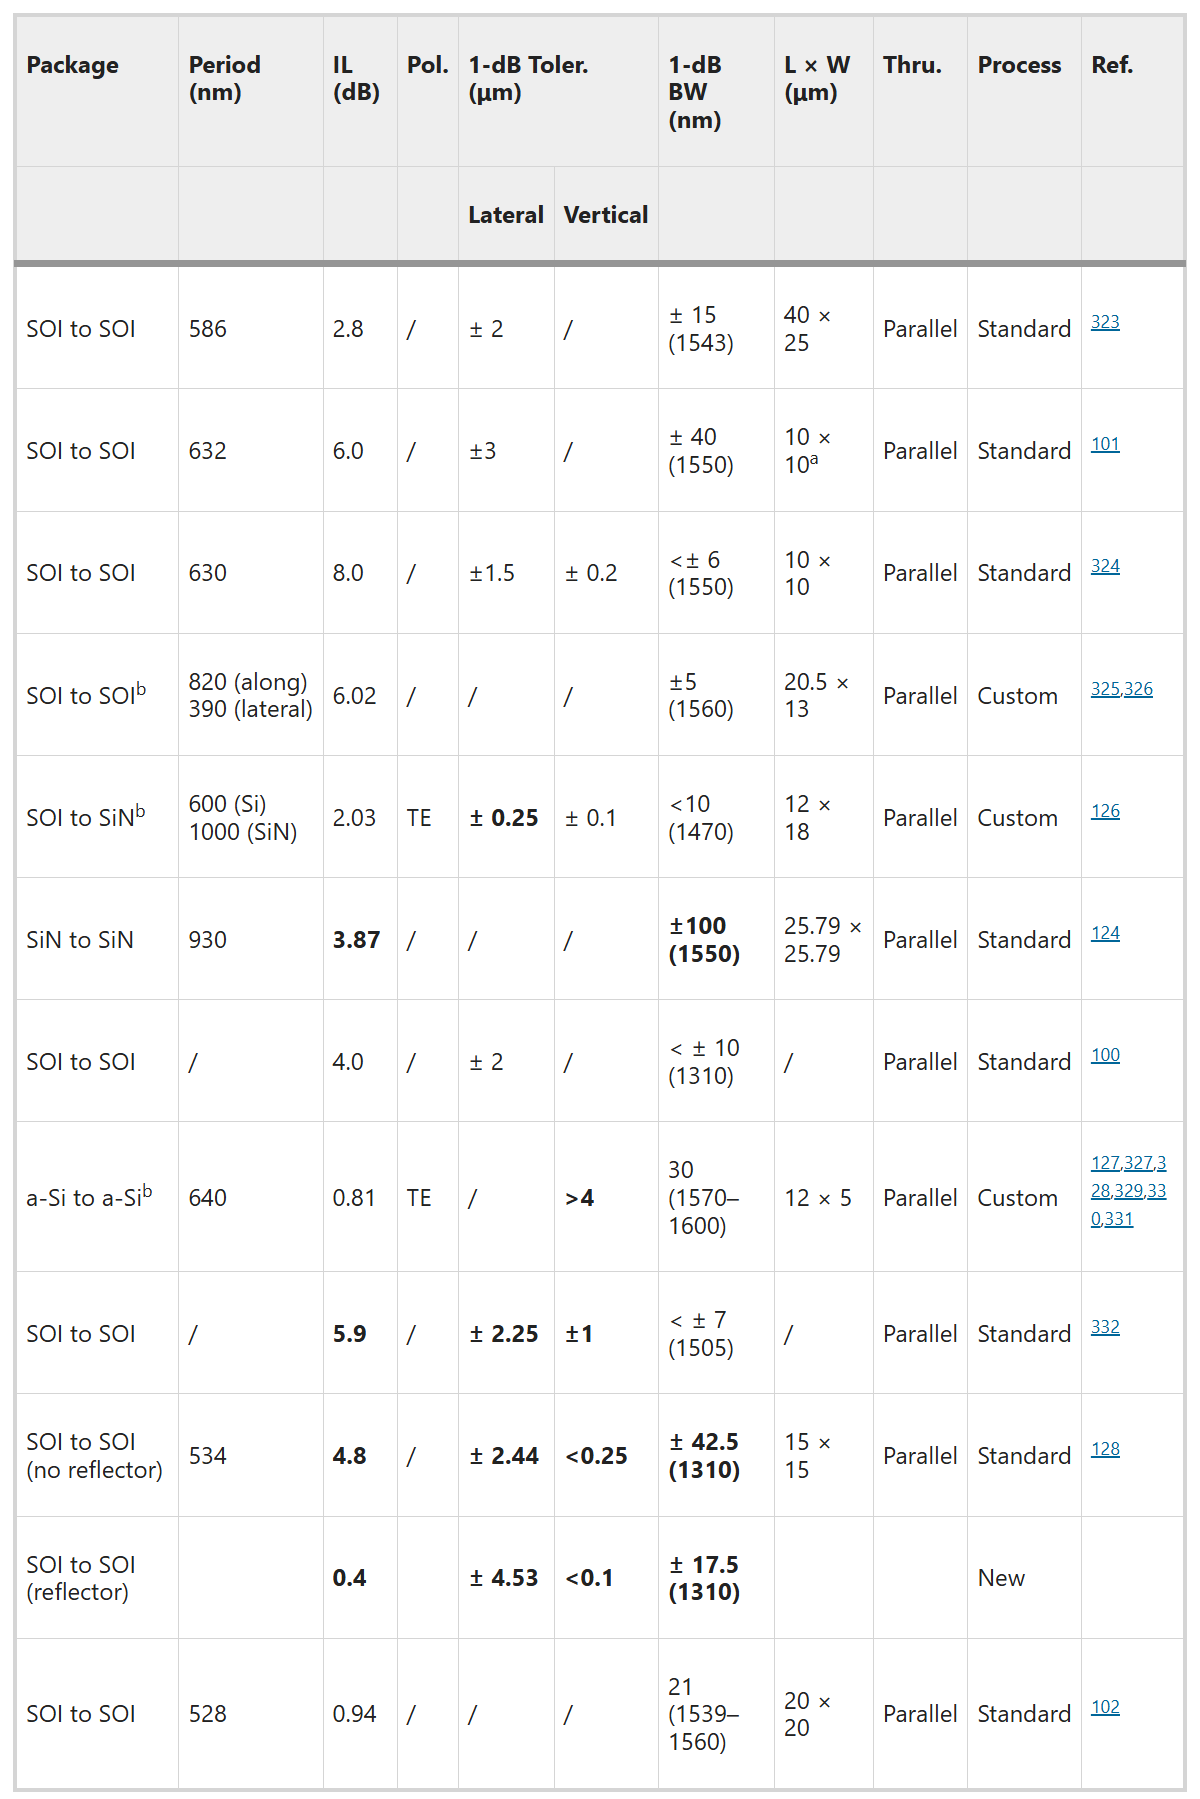Click the Package column header

coord(72,65)
